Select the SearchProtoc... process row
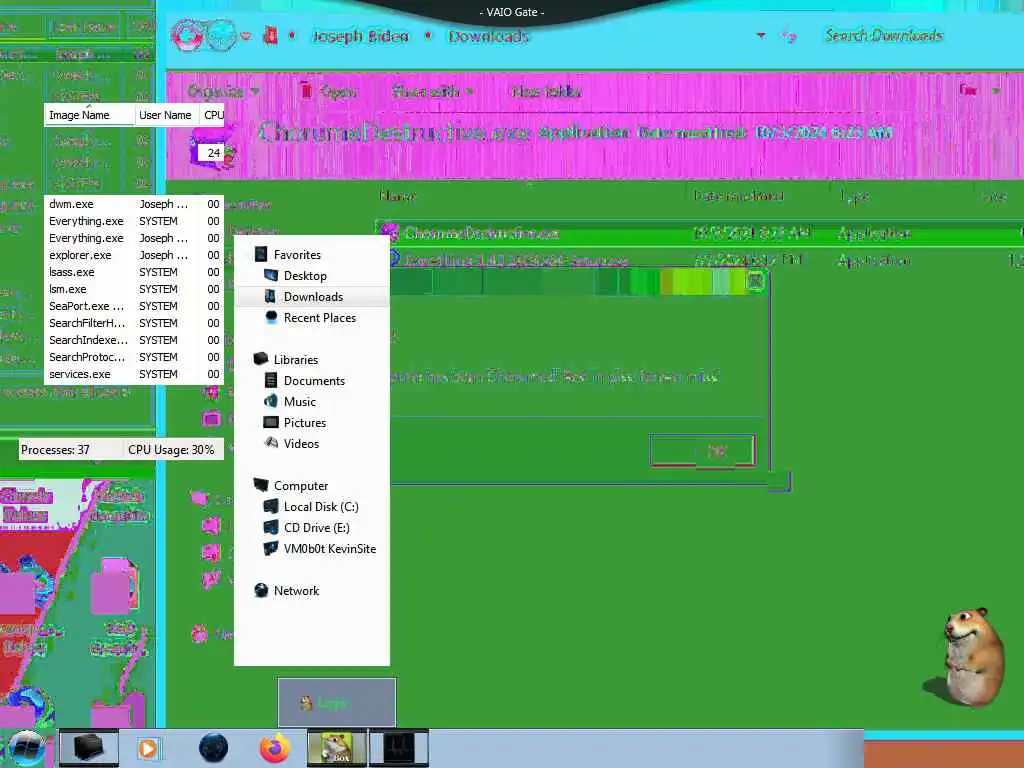The height and width of the screenshot is (768, 1024). [134, 357]
